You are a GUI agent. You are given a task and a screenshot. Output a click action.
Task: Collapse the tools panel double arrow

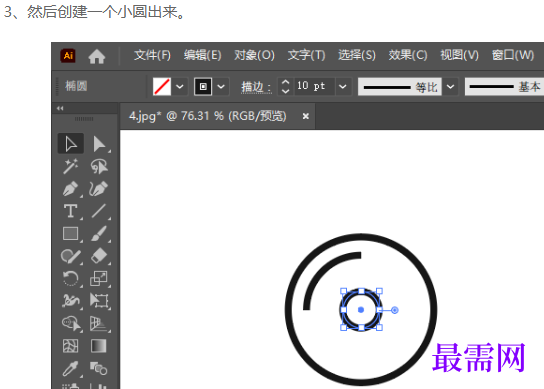60,108
